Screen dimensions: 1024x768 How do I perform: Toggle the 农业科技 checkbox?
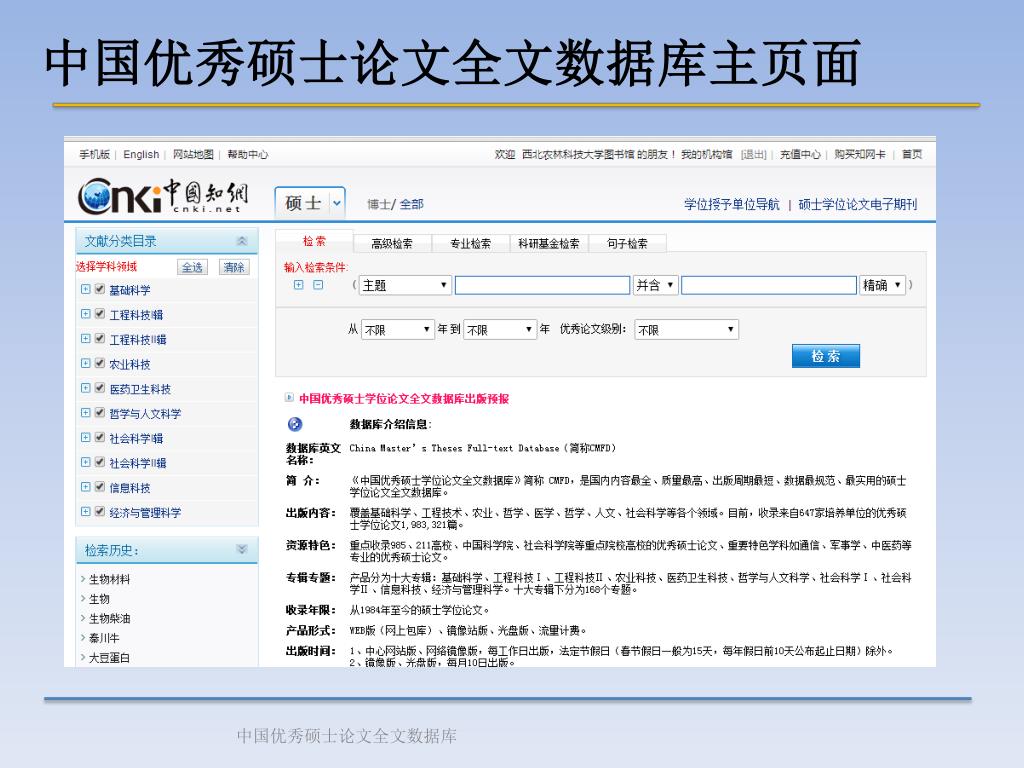(x=100, y=363)
